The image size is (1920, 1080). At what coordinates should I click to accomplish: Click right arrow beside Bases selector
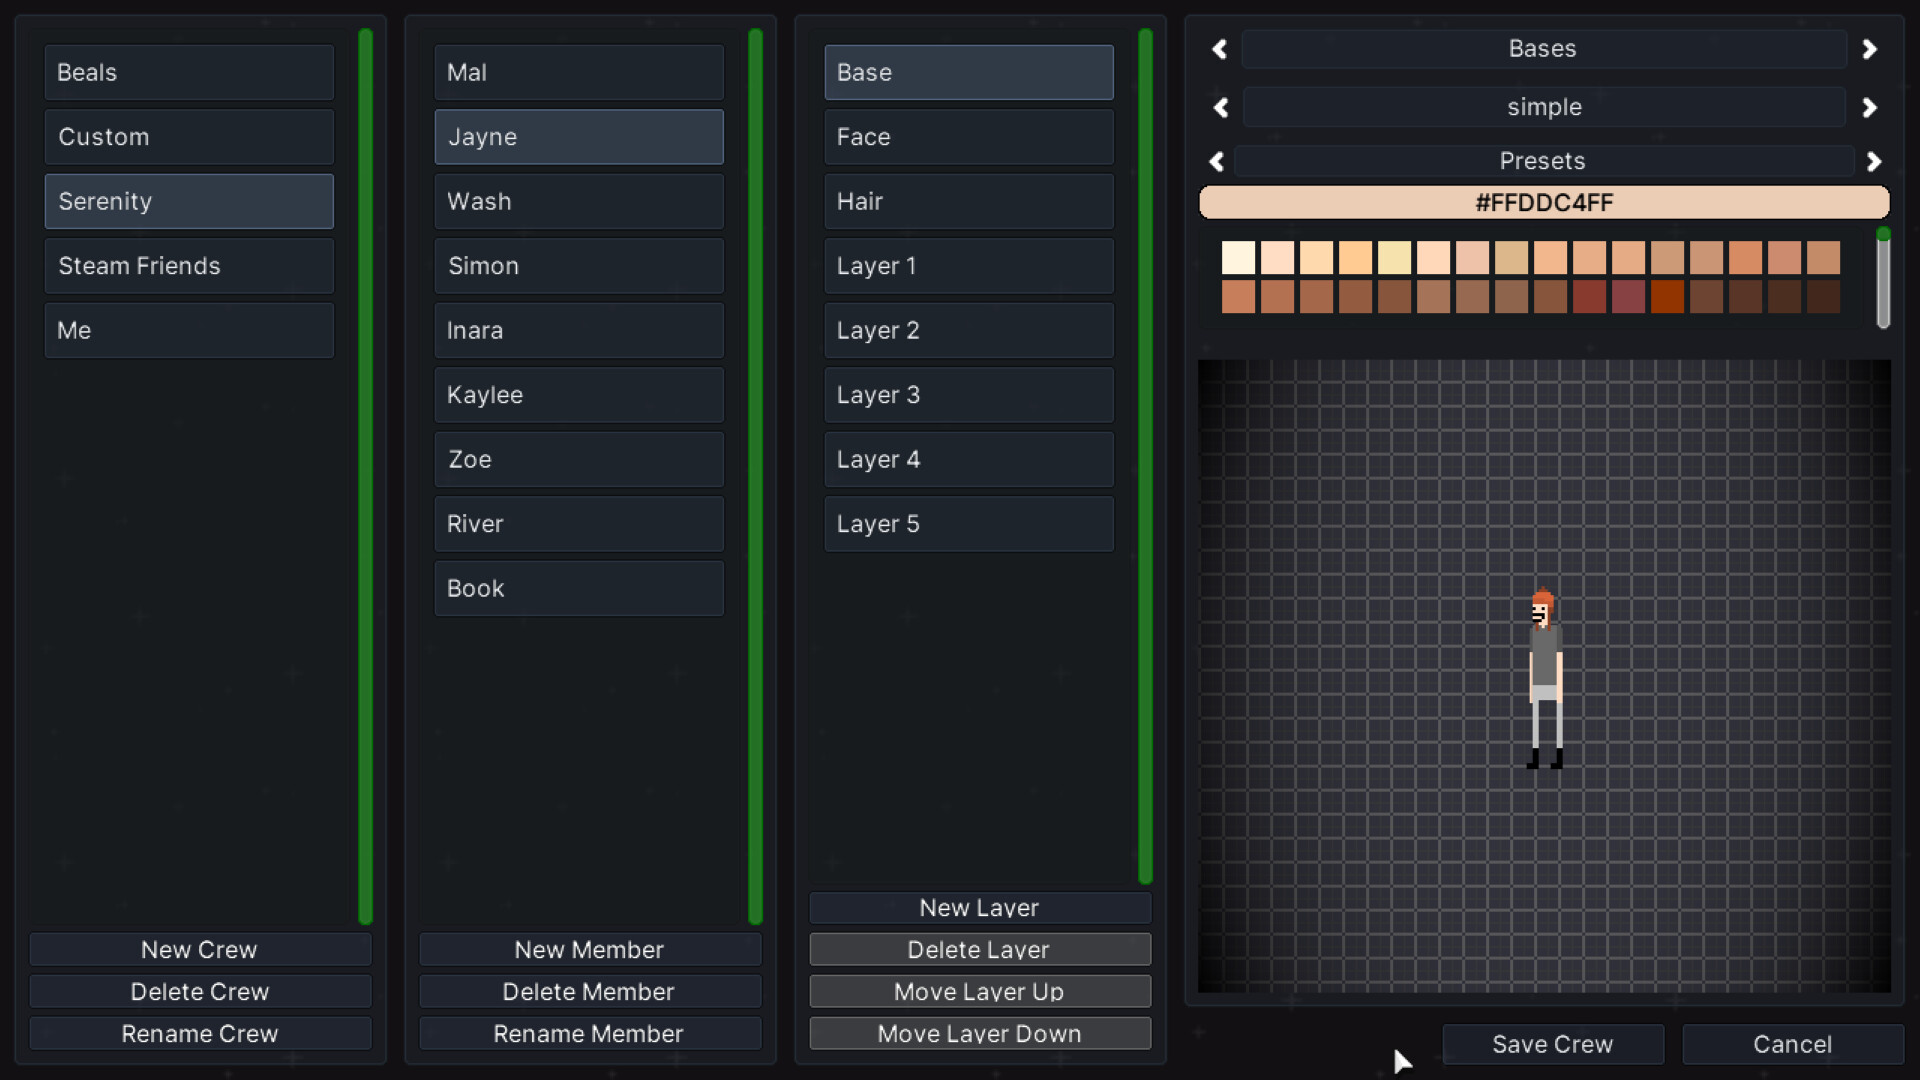[x=1869, y=49]
